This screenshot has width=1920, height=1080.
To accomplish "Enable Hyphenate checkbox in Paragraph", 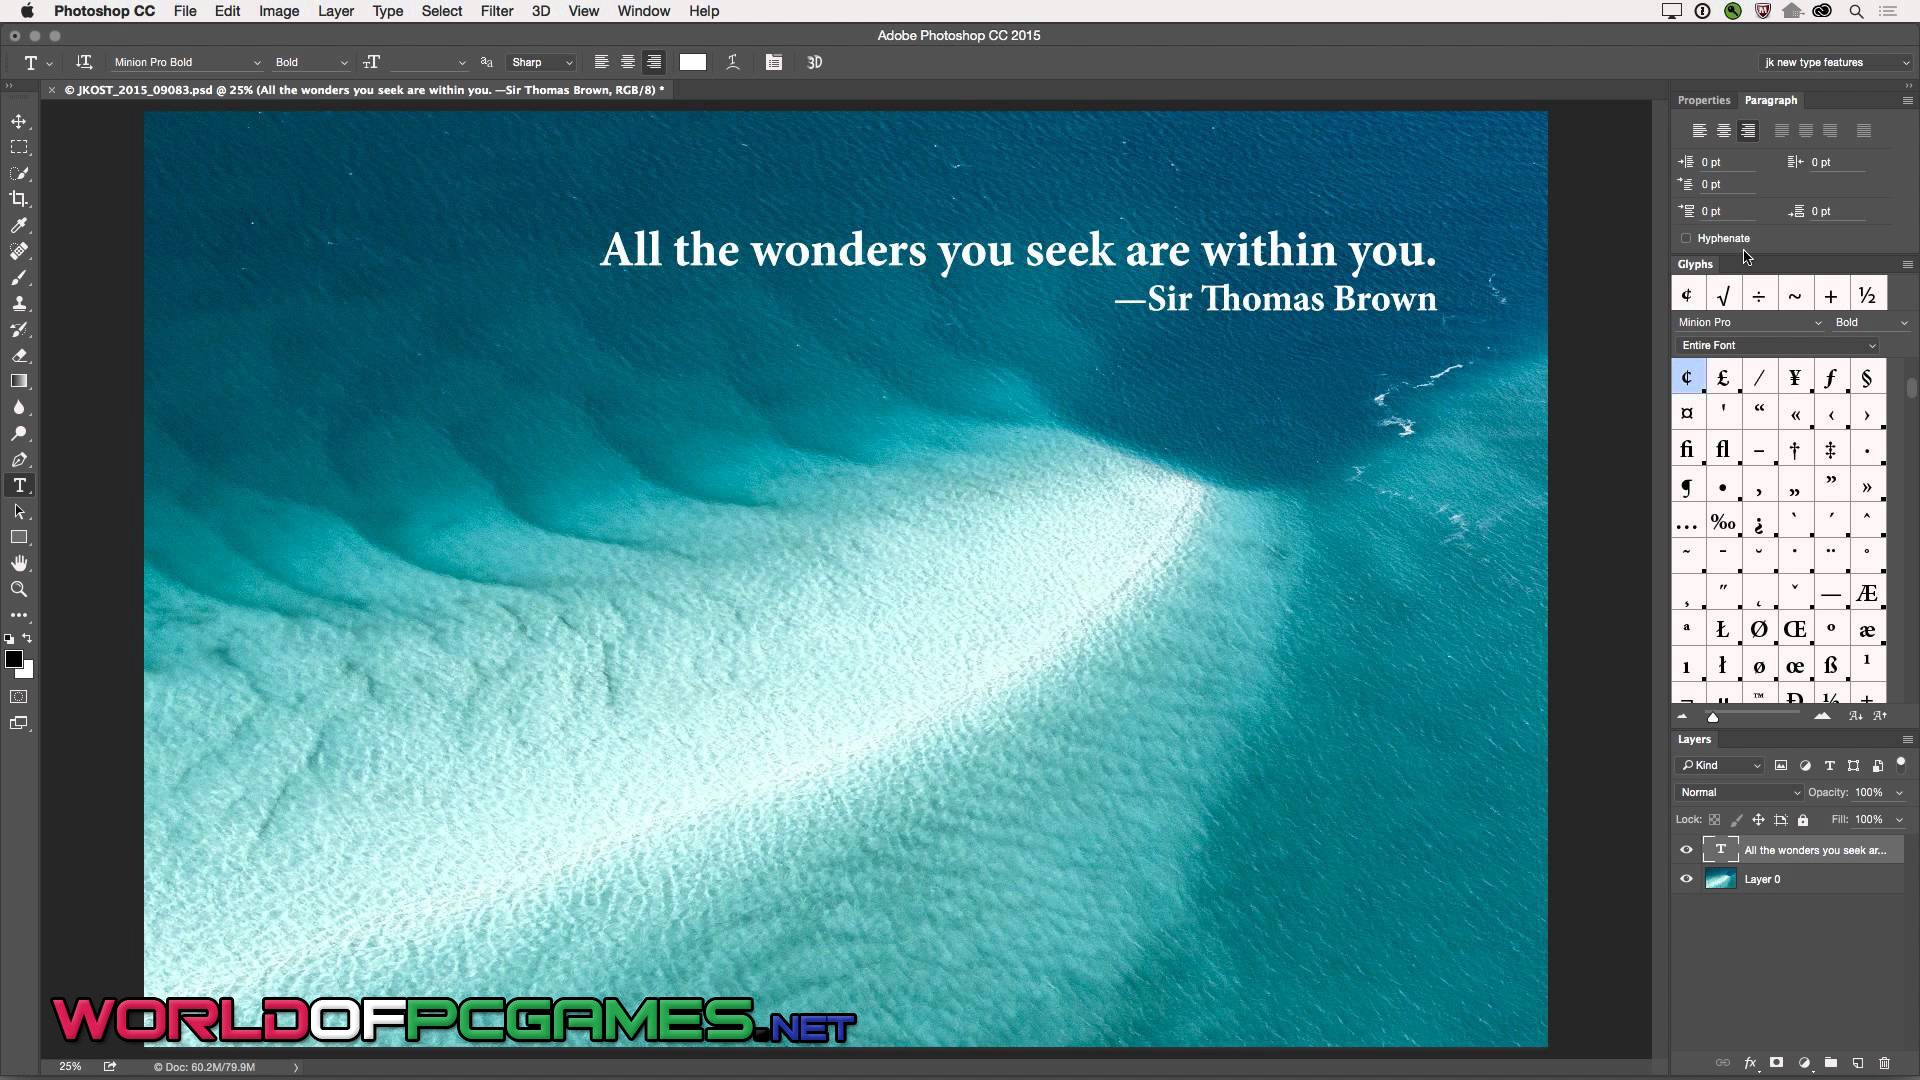I will (1687, 237).
